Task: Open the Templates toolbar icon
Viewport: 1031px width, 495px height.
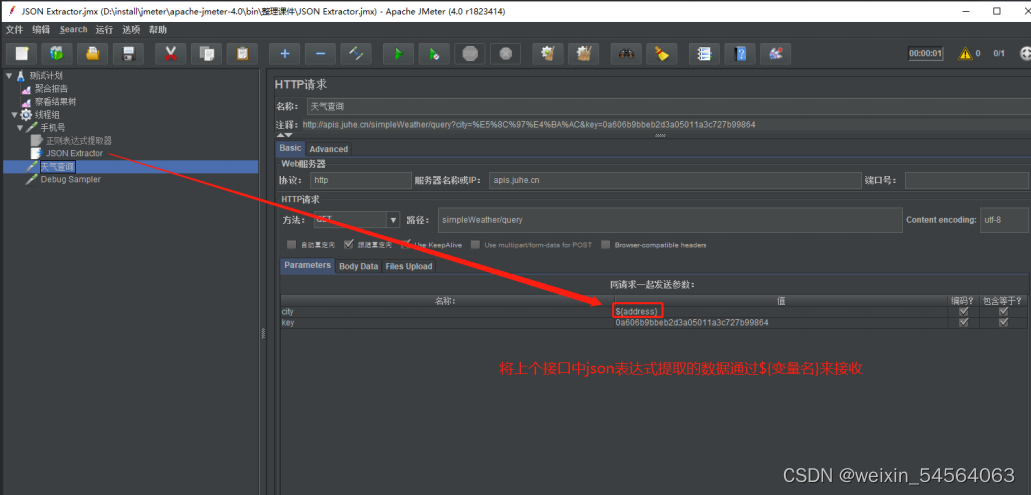Action: point(57,54)
